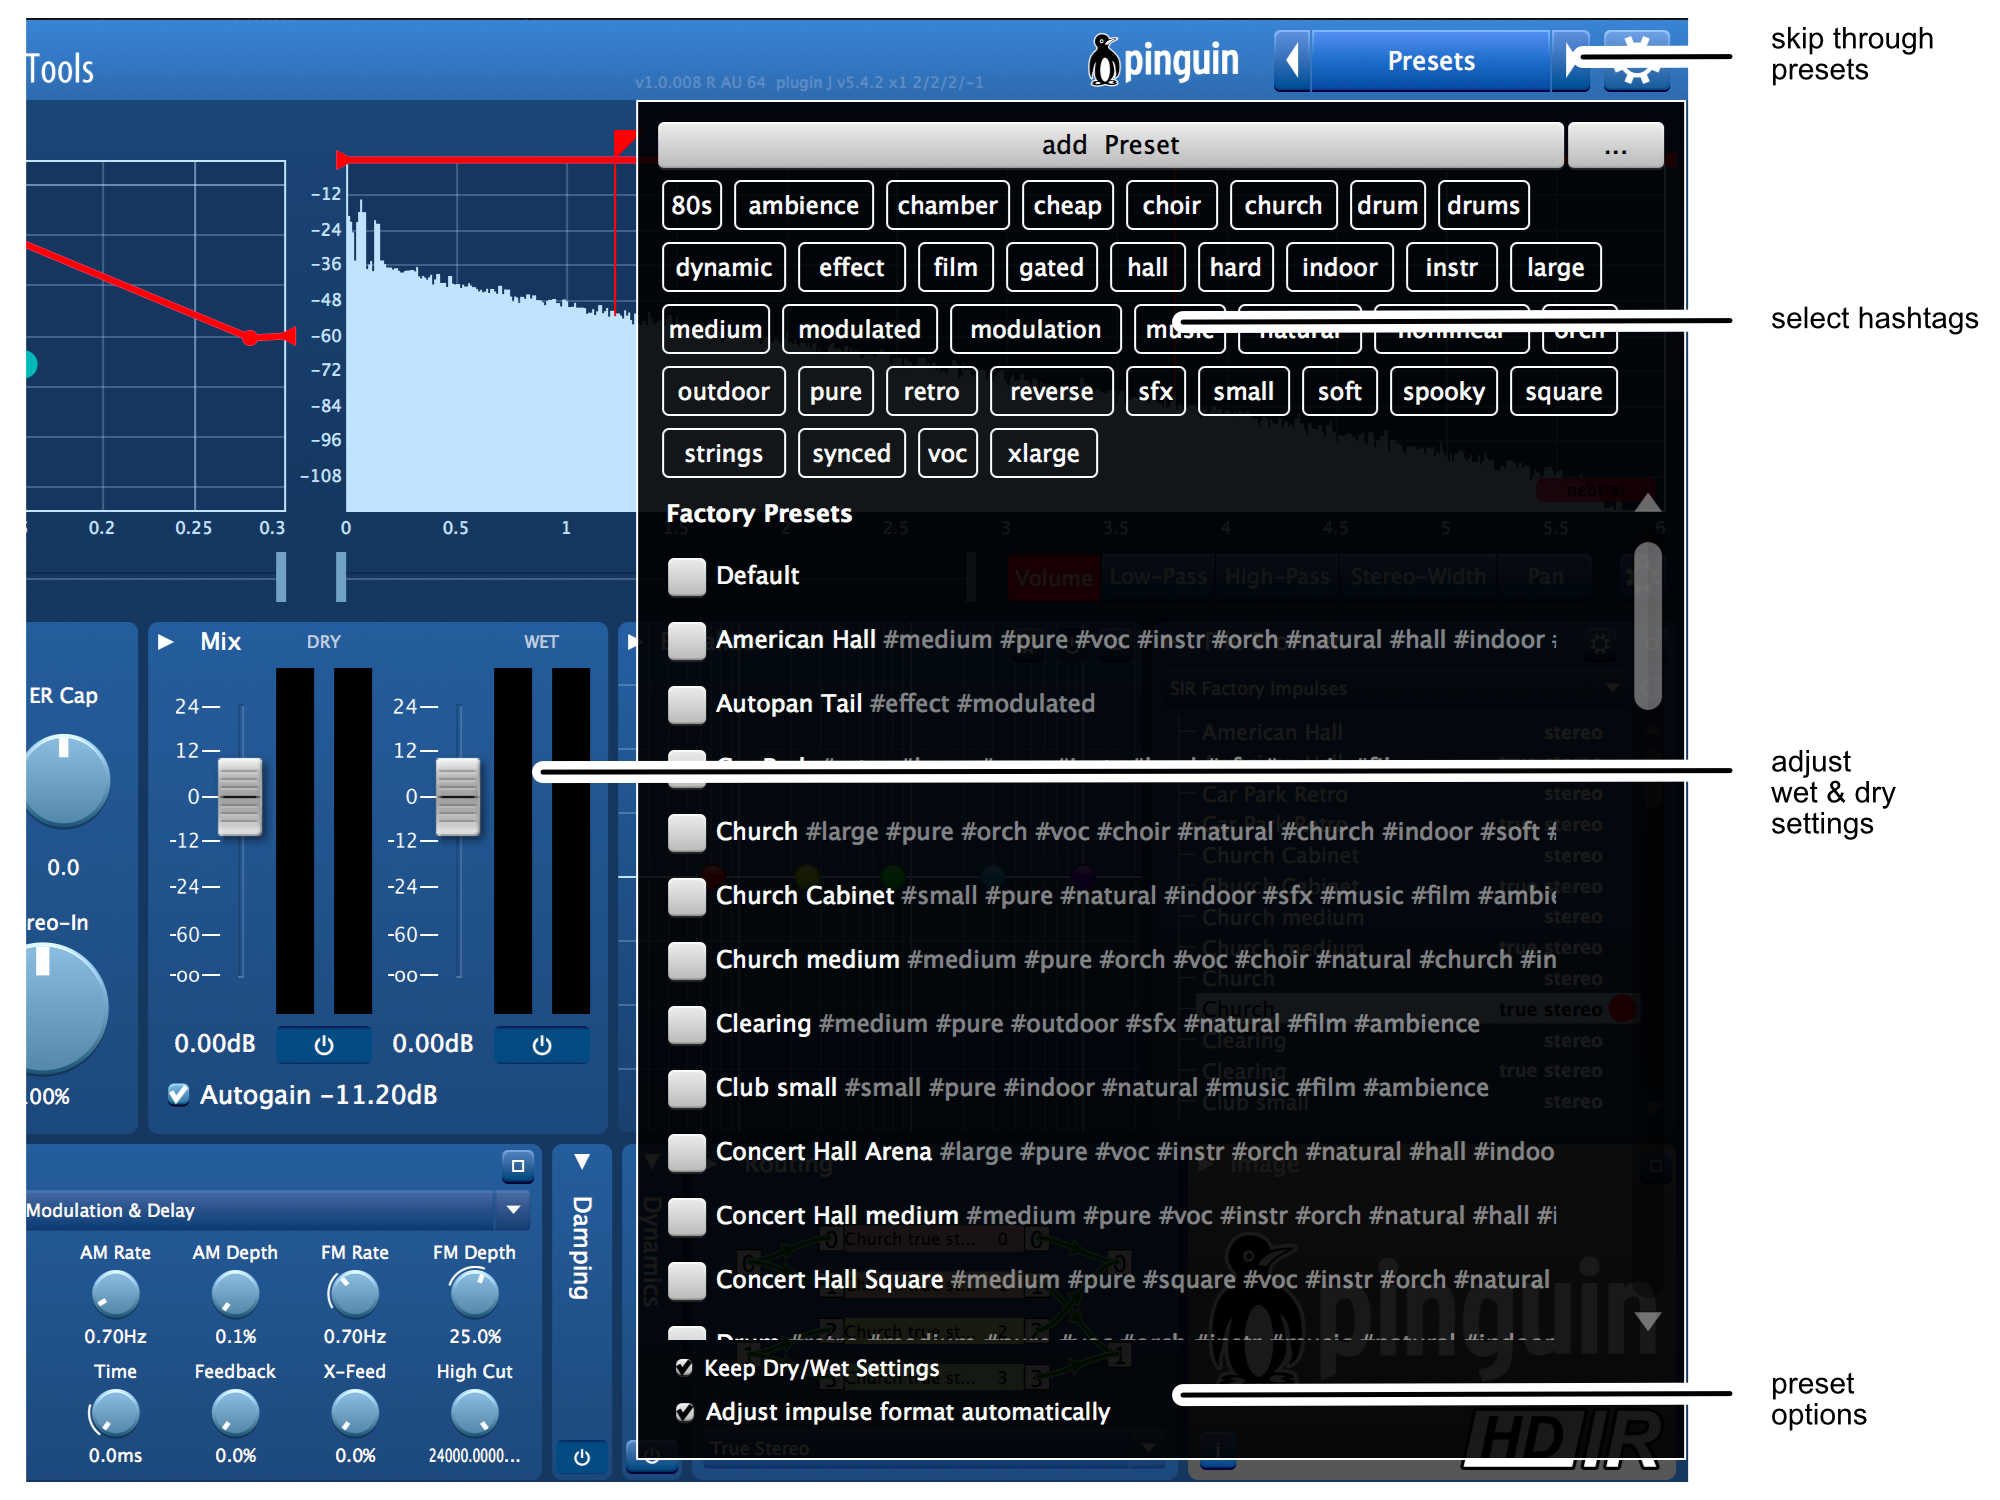Toggle the DRY channel power button
The width and height of the screenshot is (2000, 1500).
pyautogui.click(x=323, y=1045)
